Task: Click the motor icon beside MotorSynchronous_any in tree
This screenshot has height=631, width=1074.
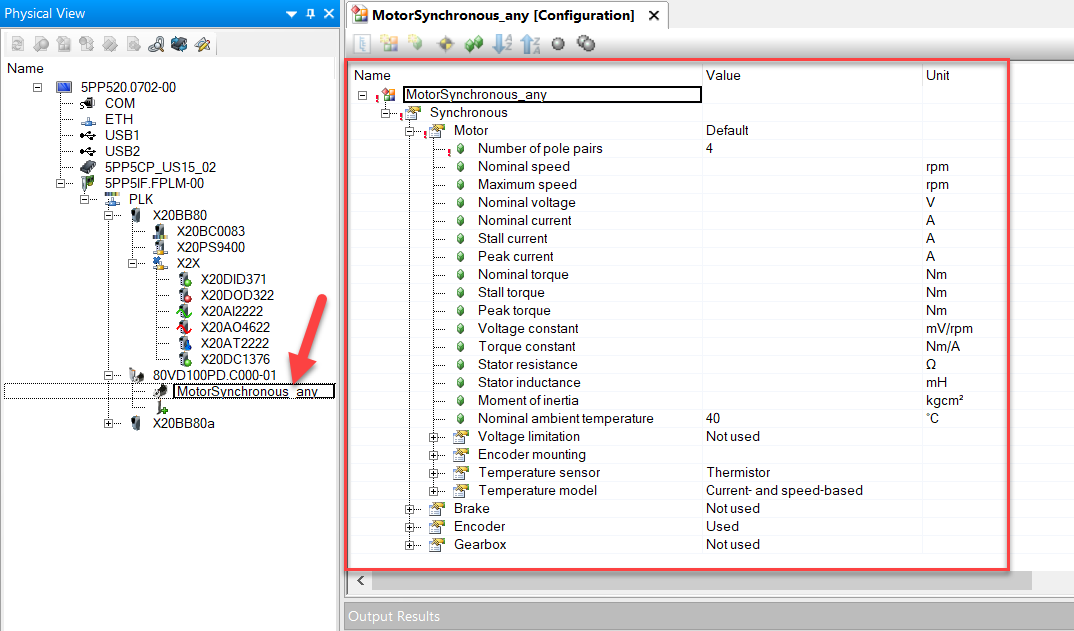Action: click(161, 391)
